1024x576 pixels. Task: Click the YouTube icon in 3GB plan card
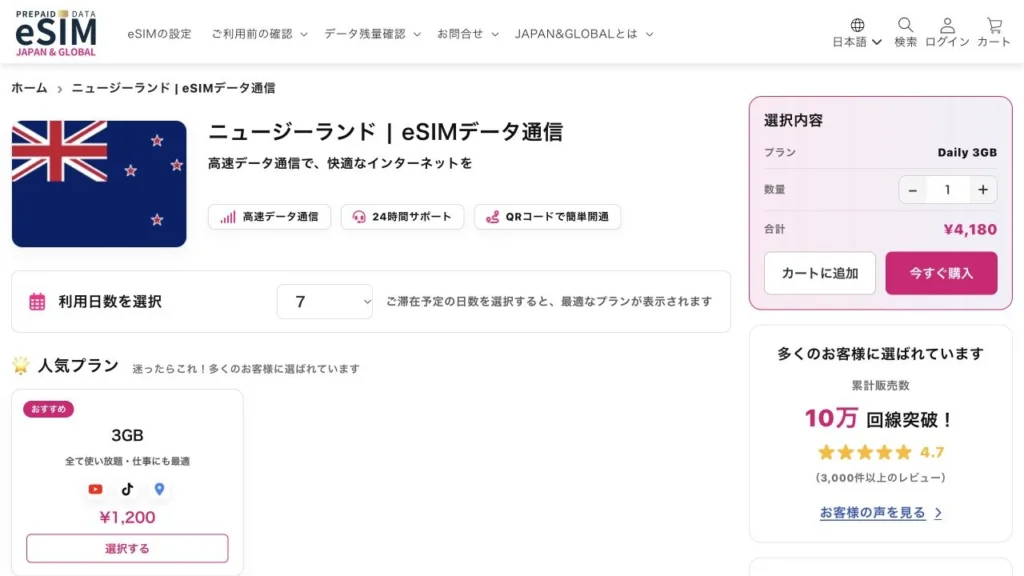(x=95, y=489)
